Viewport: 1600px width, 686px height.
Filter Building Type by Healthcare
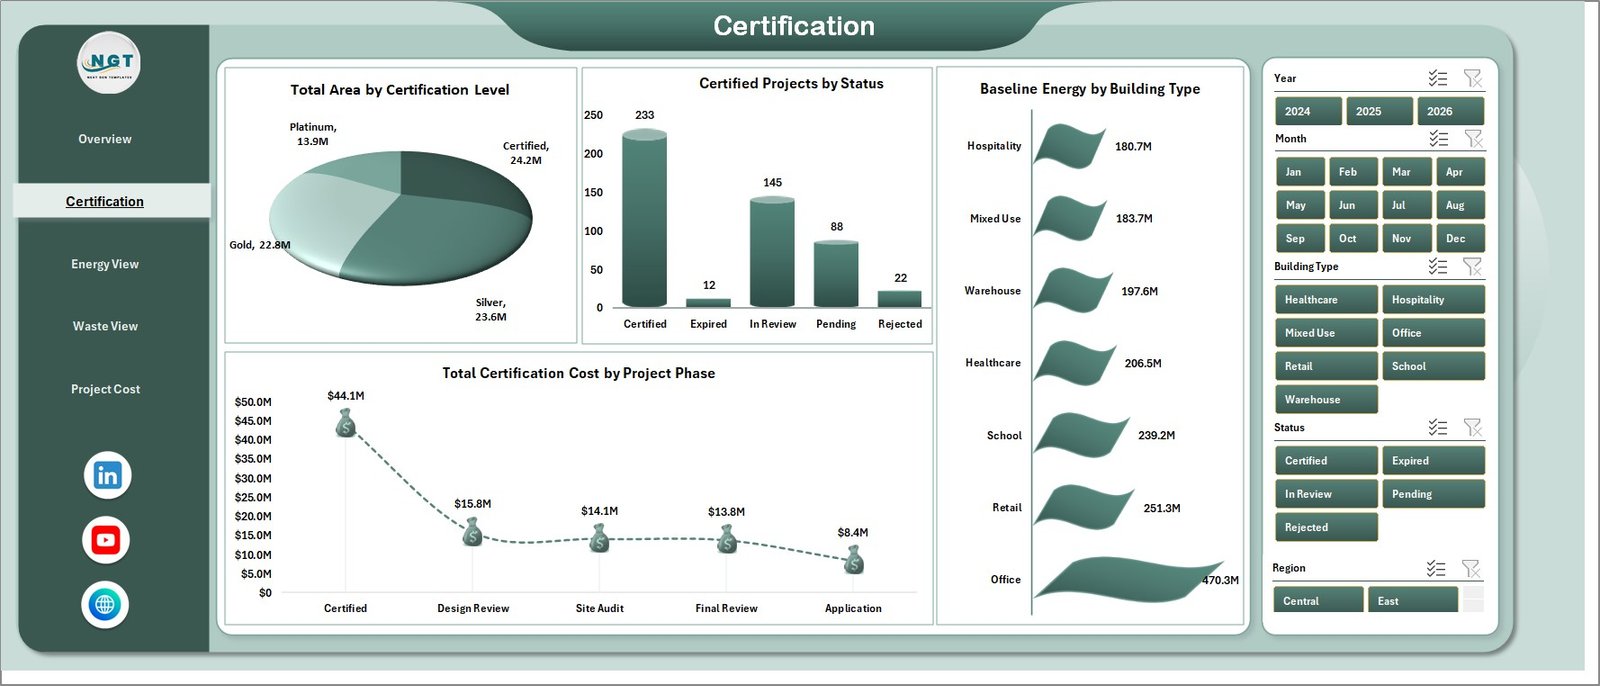[1326, 299]
